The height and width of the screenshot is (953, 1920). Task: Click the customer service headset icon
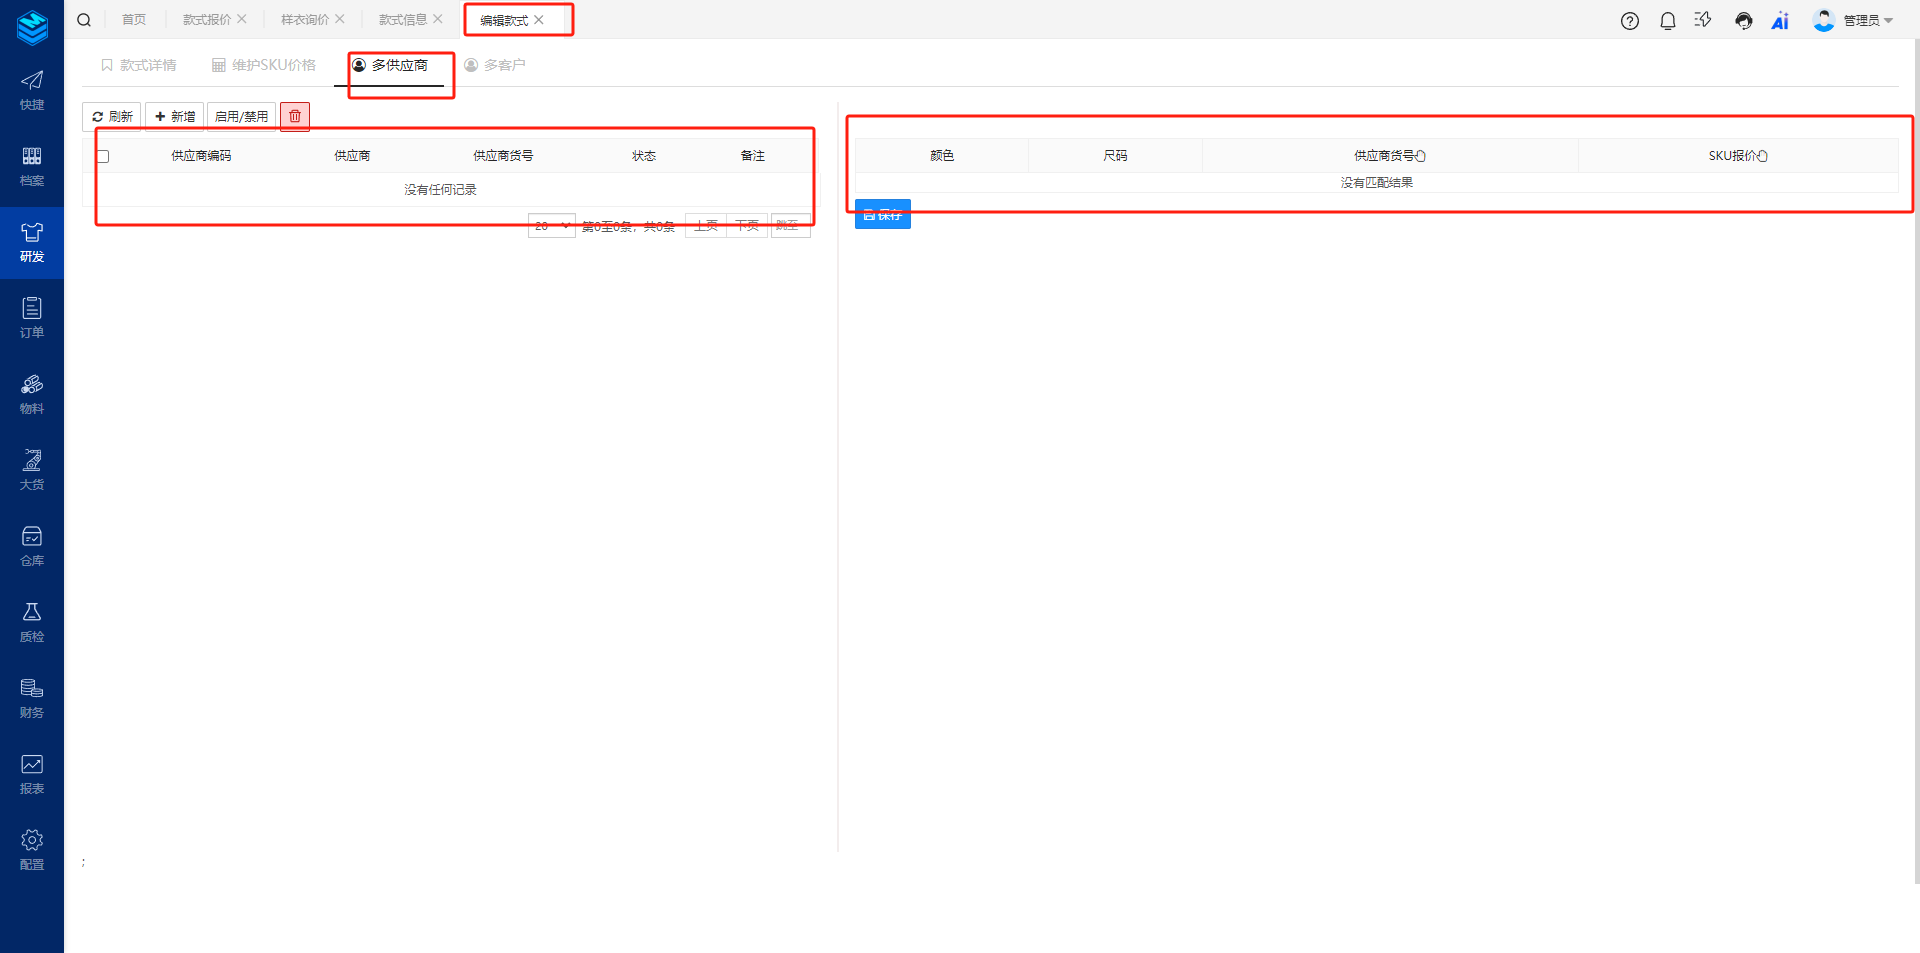(x=1743, y=21)
